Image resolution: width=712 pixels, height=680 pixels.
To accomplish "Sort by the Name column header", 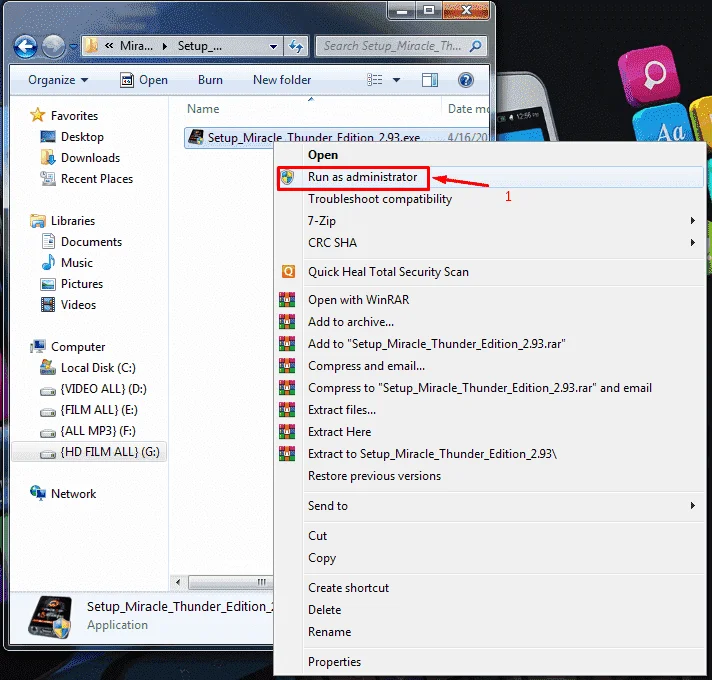I will click(x=203, y=109).
